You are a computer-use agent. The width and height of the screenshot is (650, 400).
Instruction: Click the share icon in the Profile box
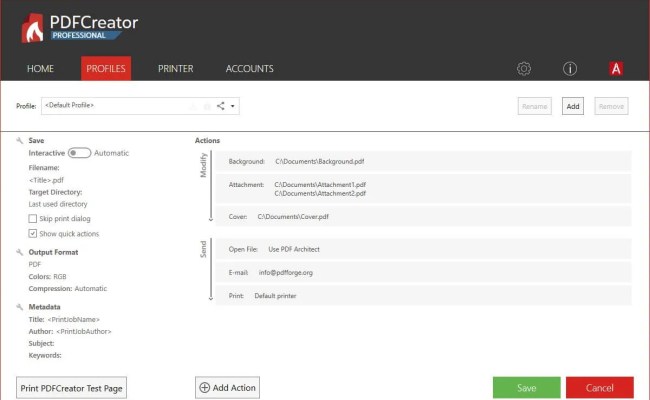coord(221,106)
